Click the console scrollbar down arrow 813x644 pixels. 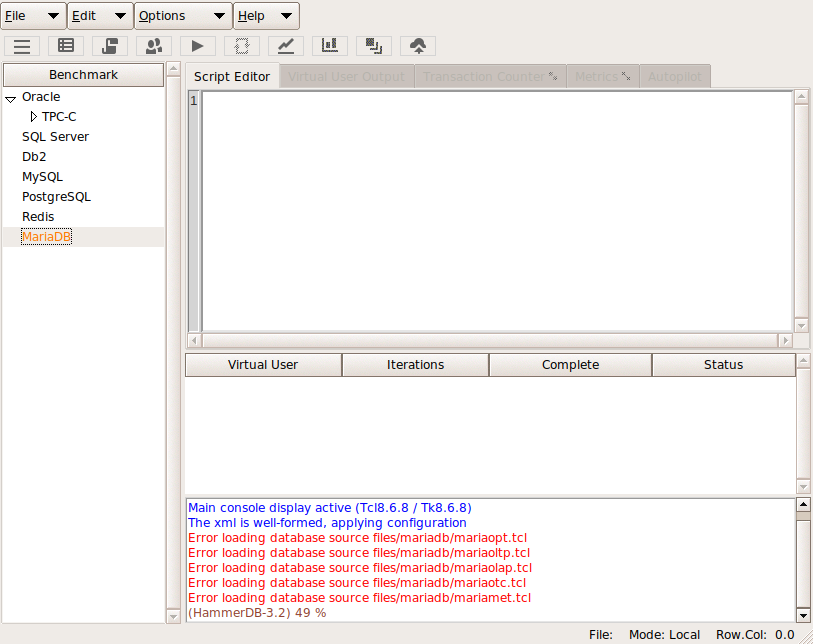[803, 616]
